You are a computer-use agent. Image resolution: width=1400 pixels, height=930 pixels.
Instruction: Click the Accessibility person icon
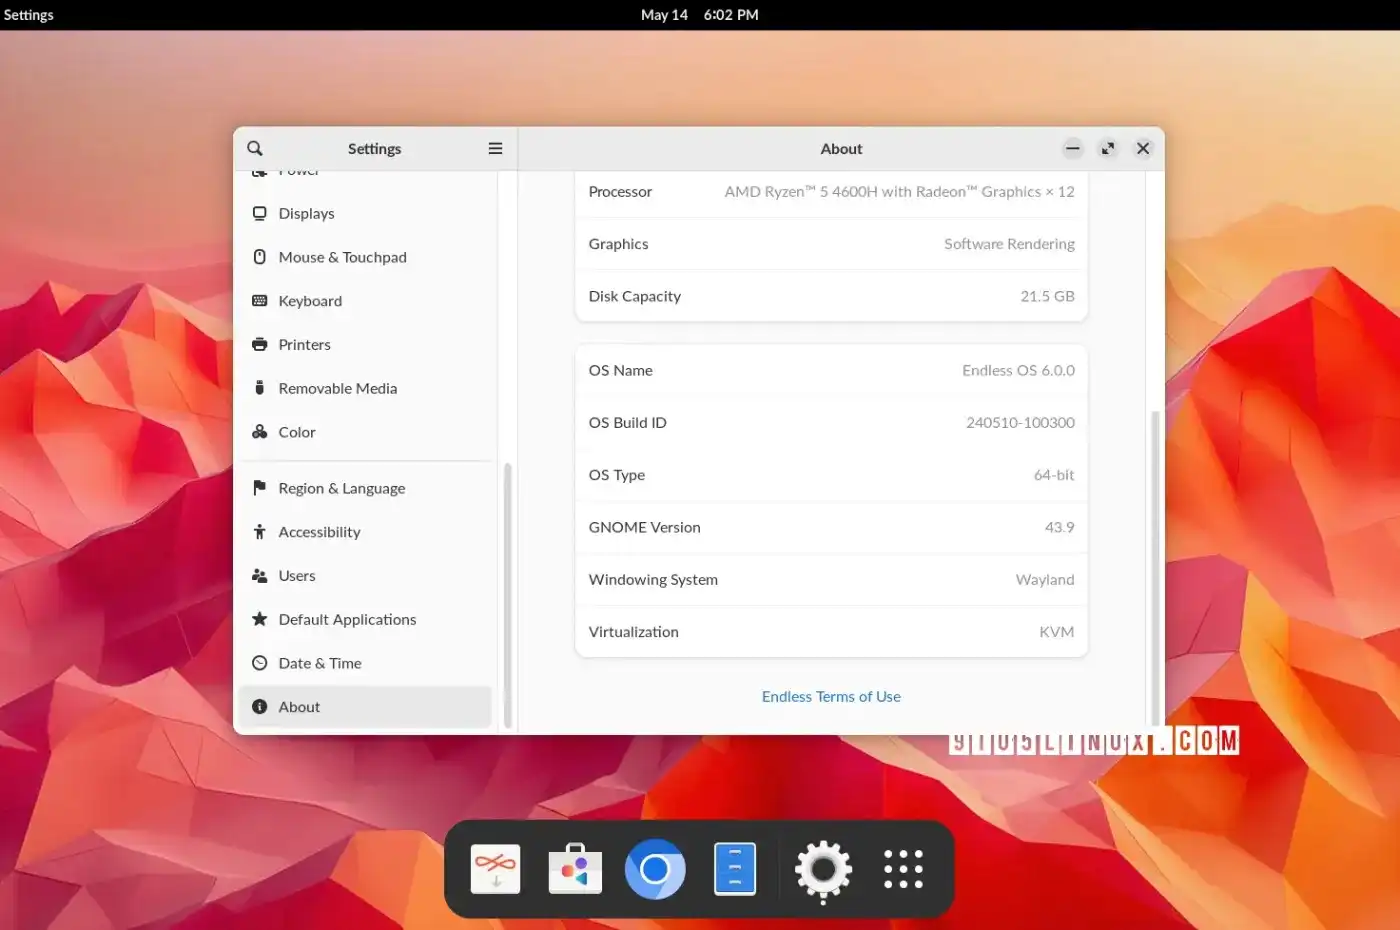coord(260,532)
